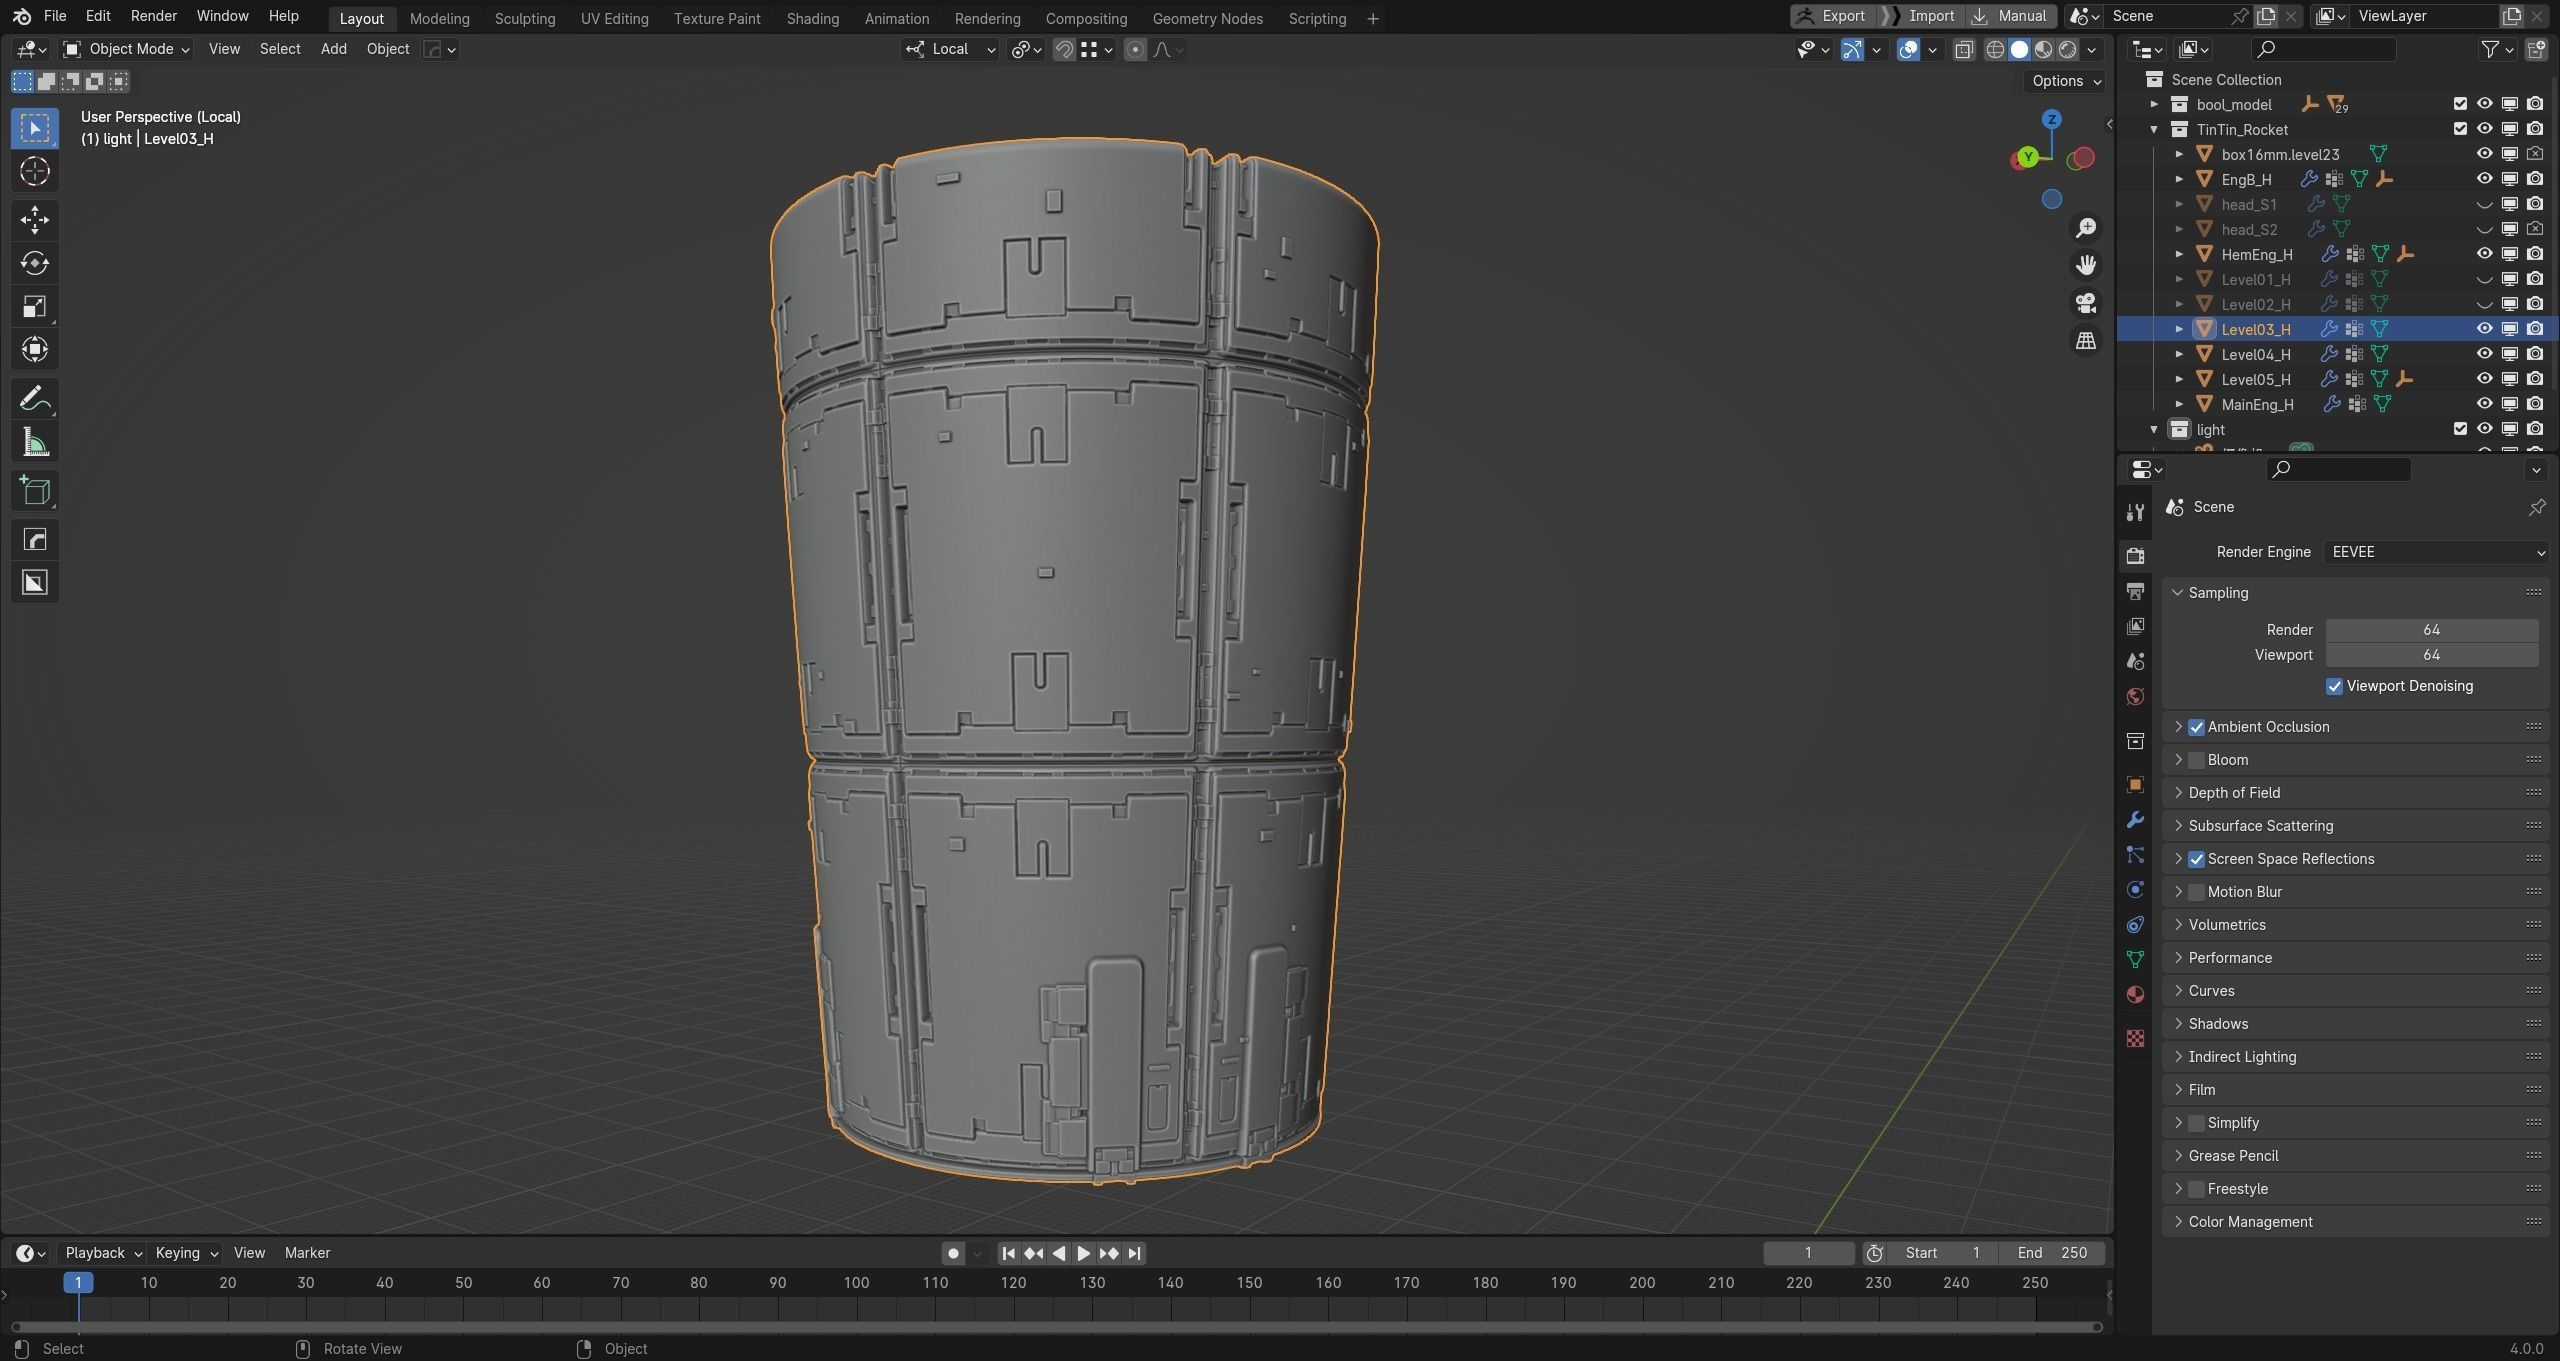2560x1361 pixels.
Task: Expand the Shadows panel
Action: click(2218, 1023)
